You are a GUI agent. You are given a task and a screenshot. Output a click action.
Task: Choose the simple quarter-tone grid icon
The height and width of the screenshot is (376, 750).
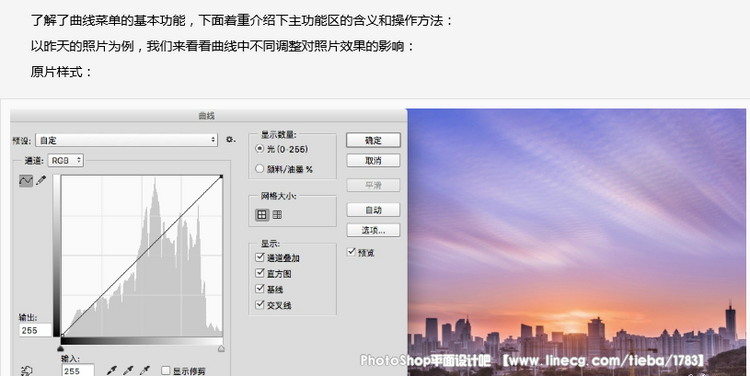(x=262, y=215)
